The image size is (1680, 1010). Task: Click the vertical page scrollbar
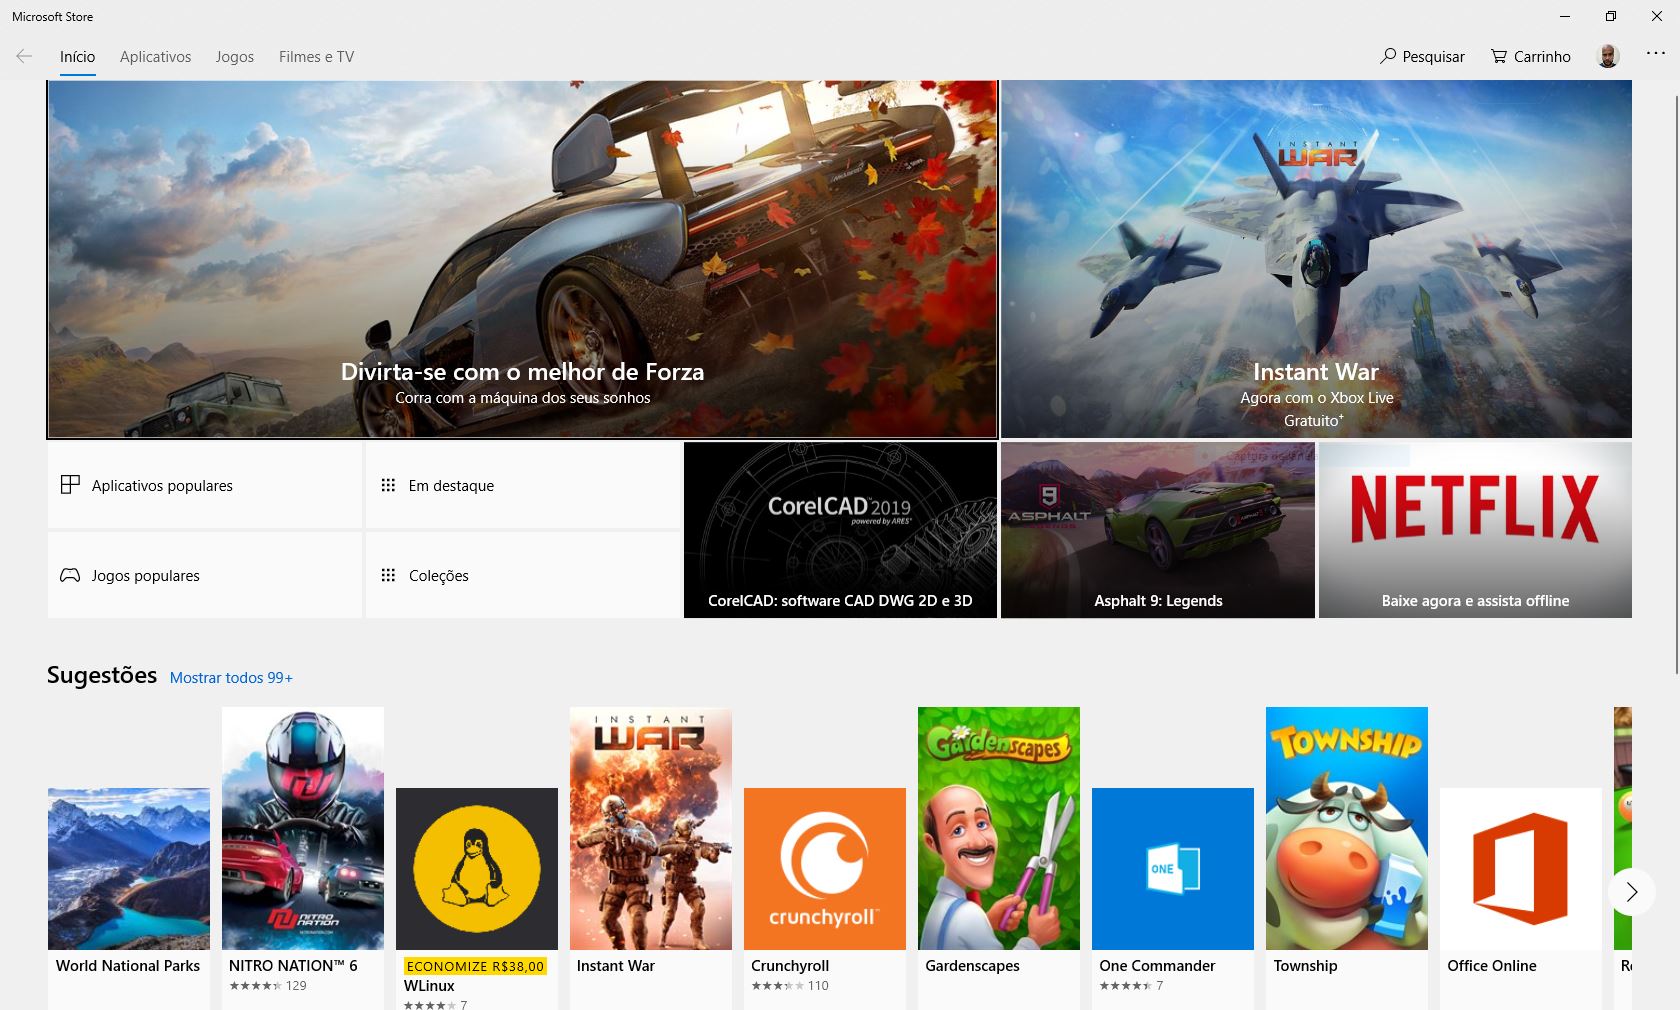pos(1676,385)
